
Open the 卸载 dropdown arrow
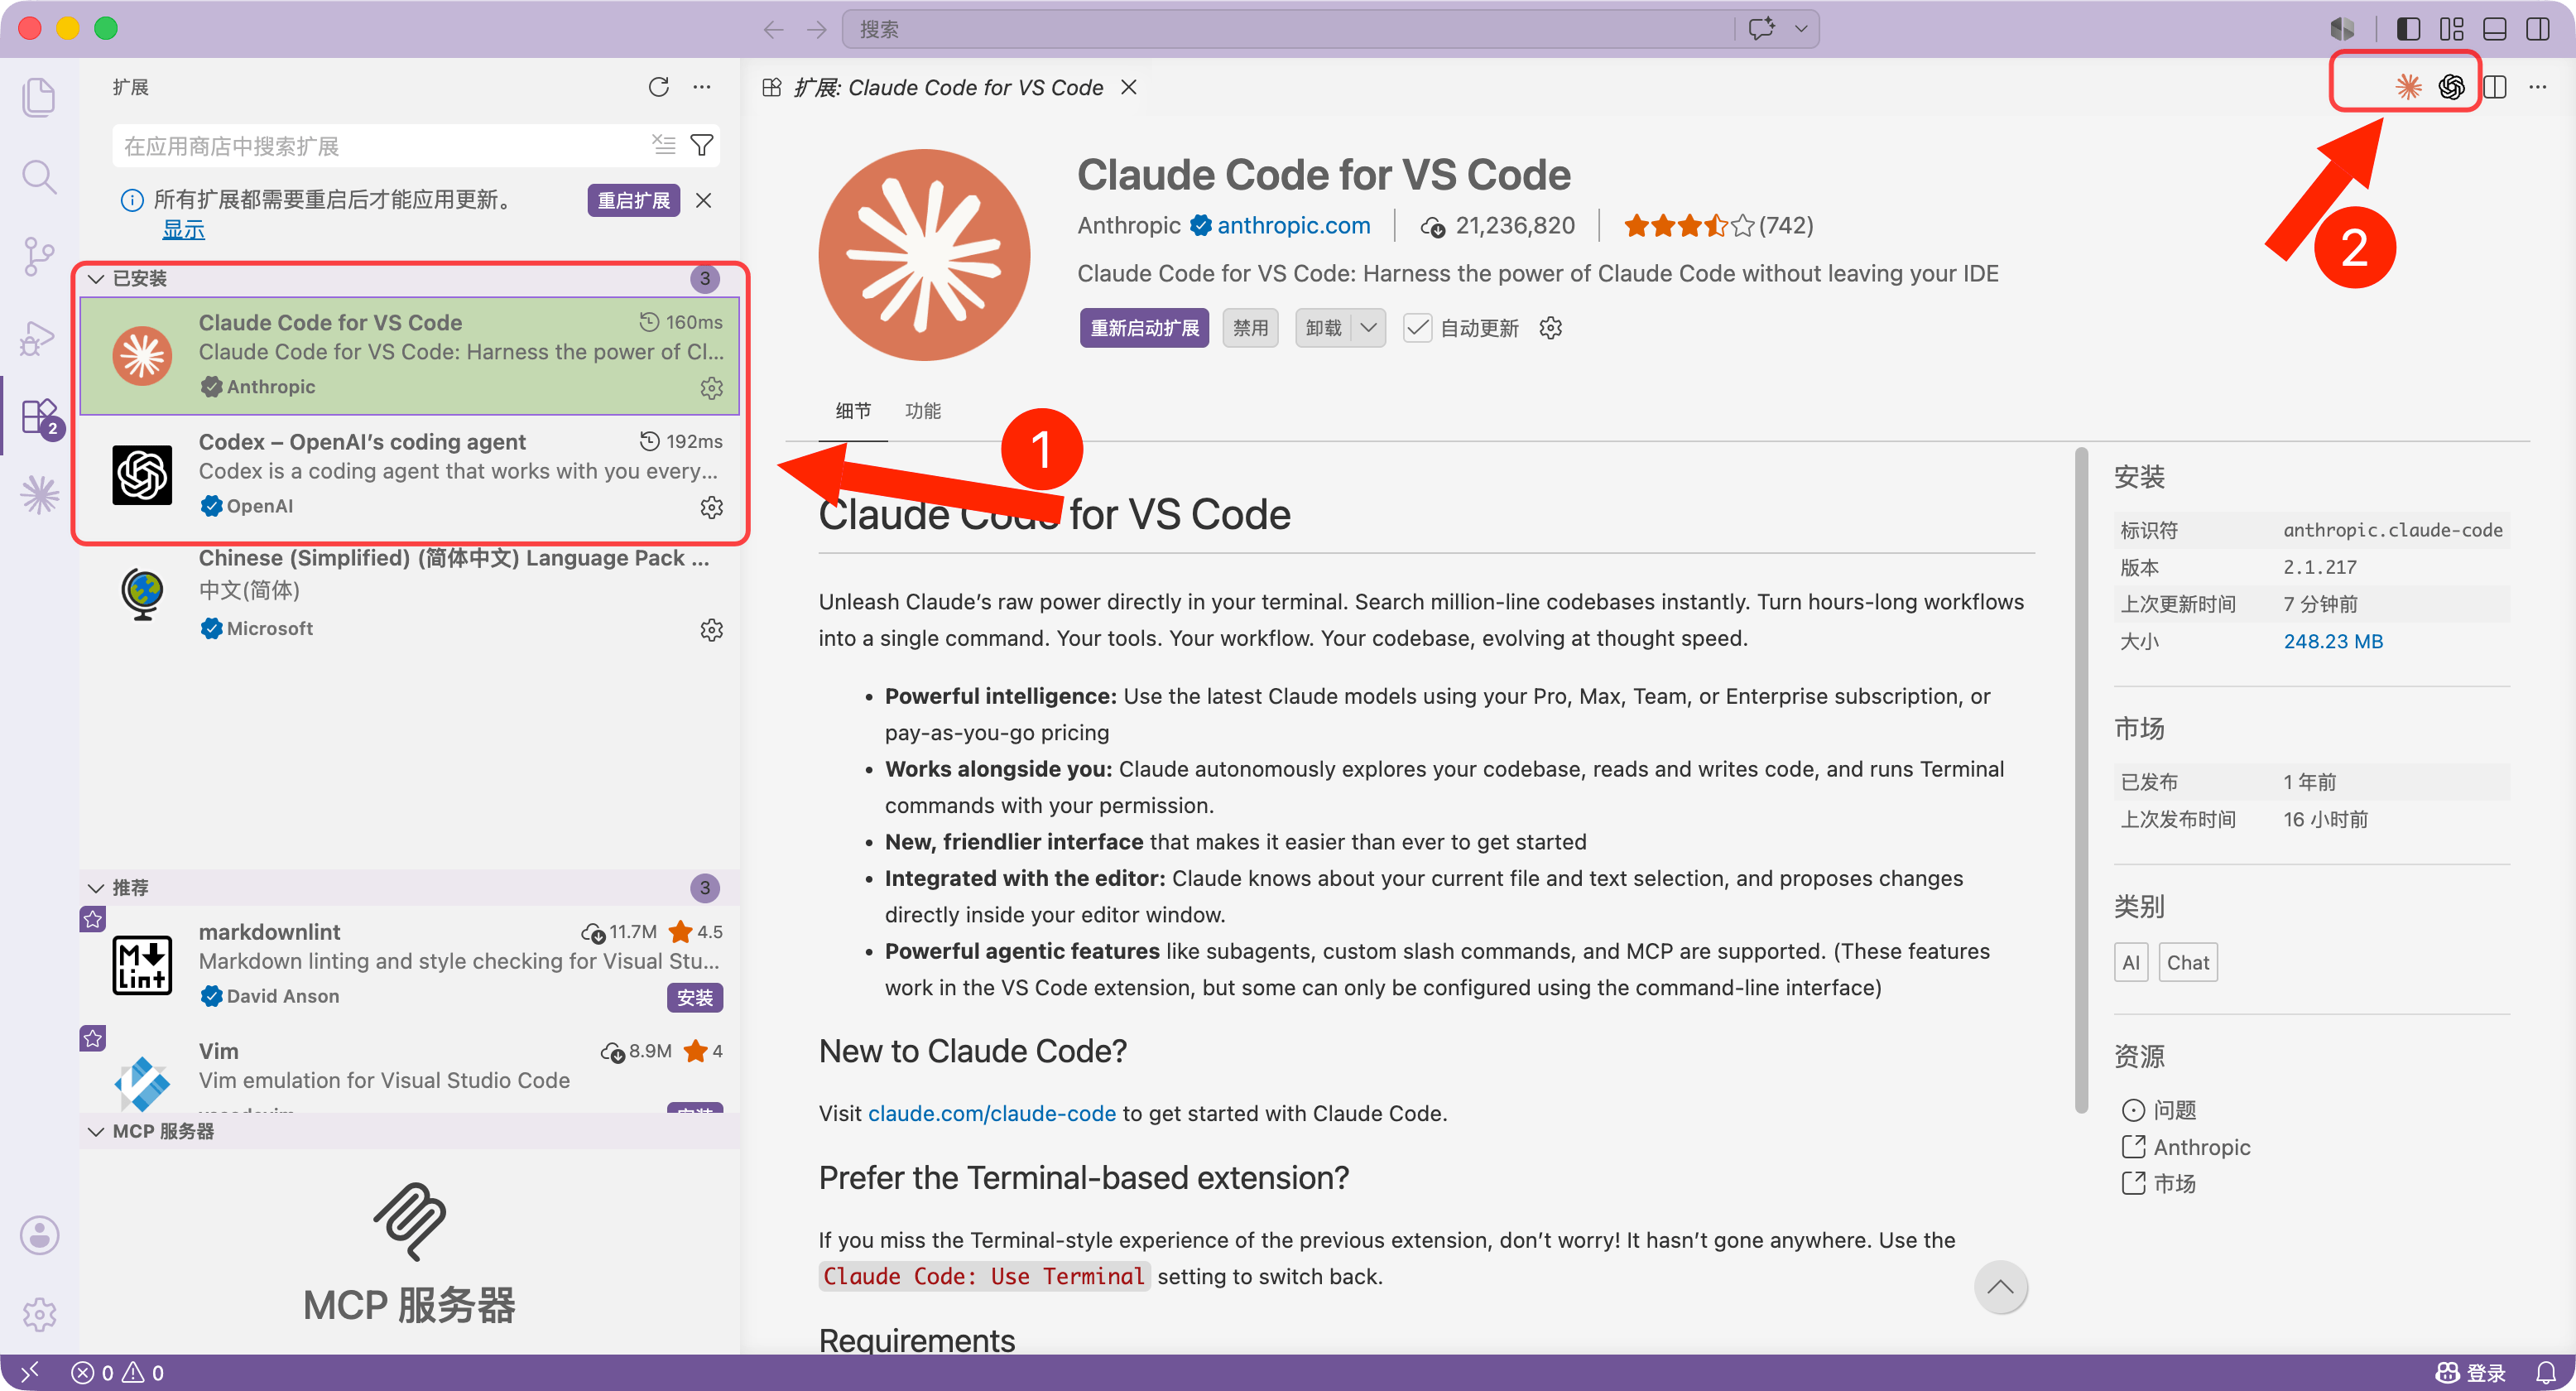tap(1369, 328)
